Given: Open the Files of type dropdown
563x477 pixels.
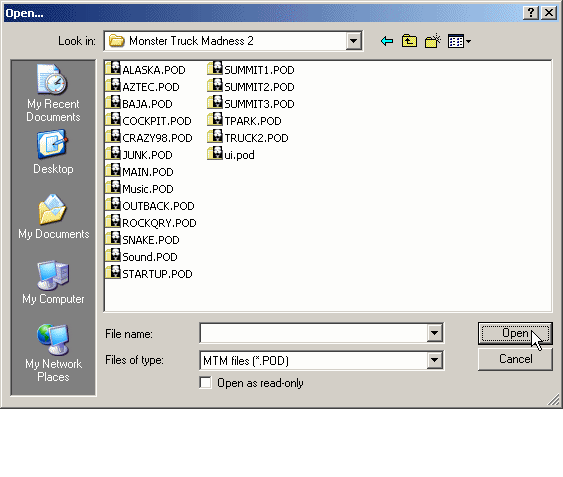Looking at the screenshot, I should pyautogui.click(x=434, y=360).
